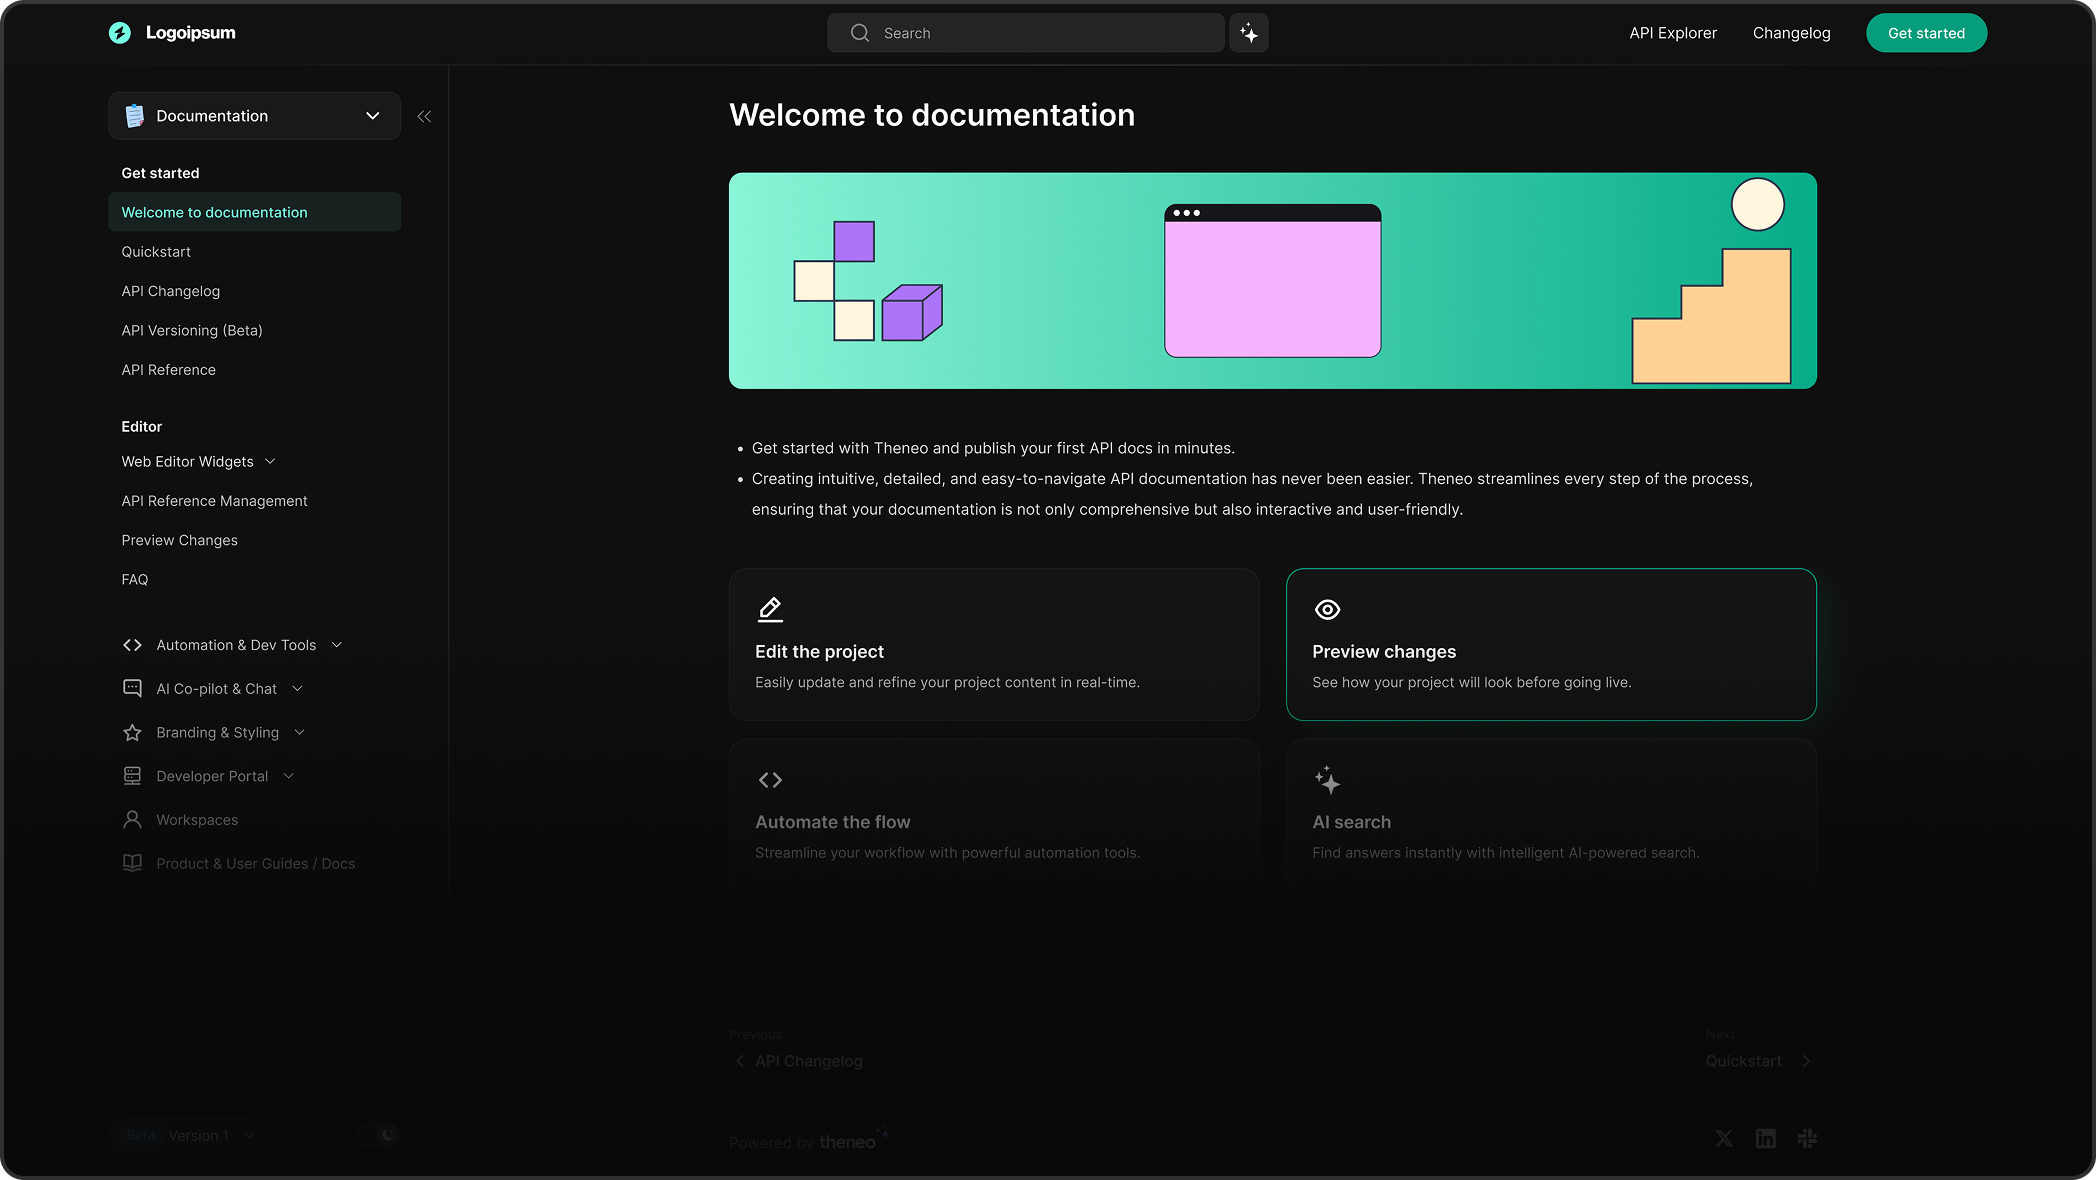Open API Reference in sidebar

pos(169,370)
